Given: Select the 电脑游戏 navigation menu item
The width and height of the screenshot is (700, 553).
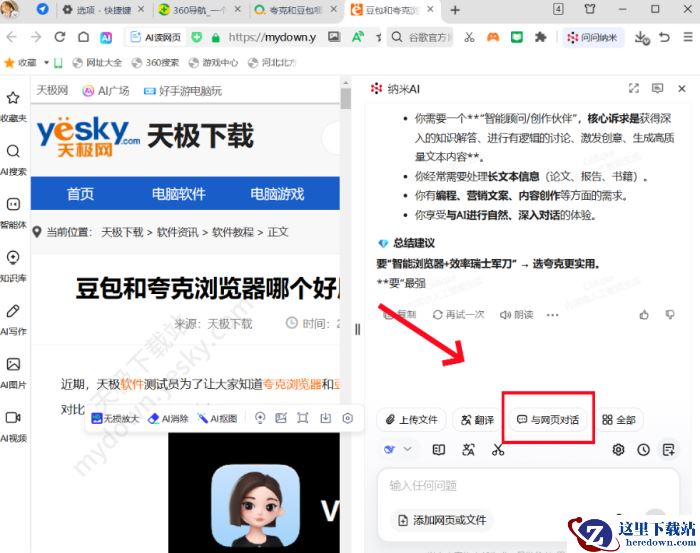Looking at the screenshot, I should point(277,194).
